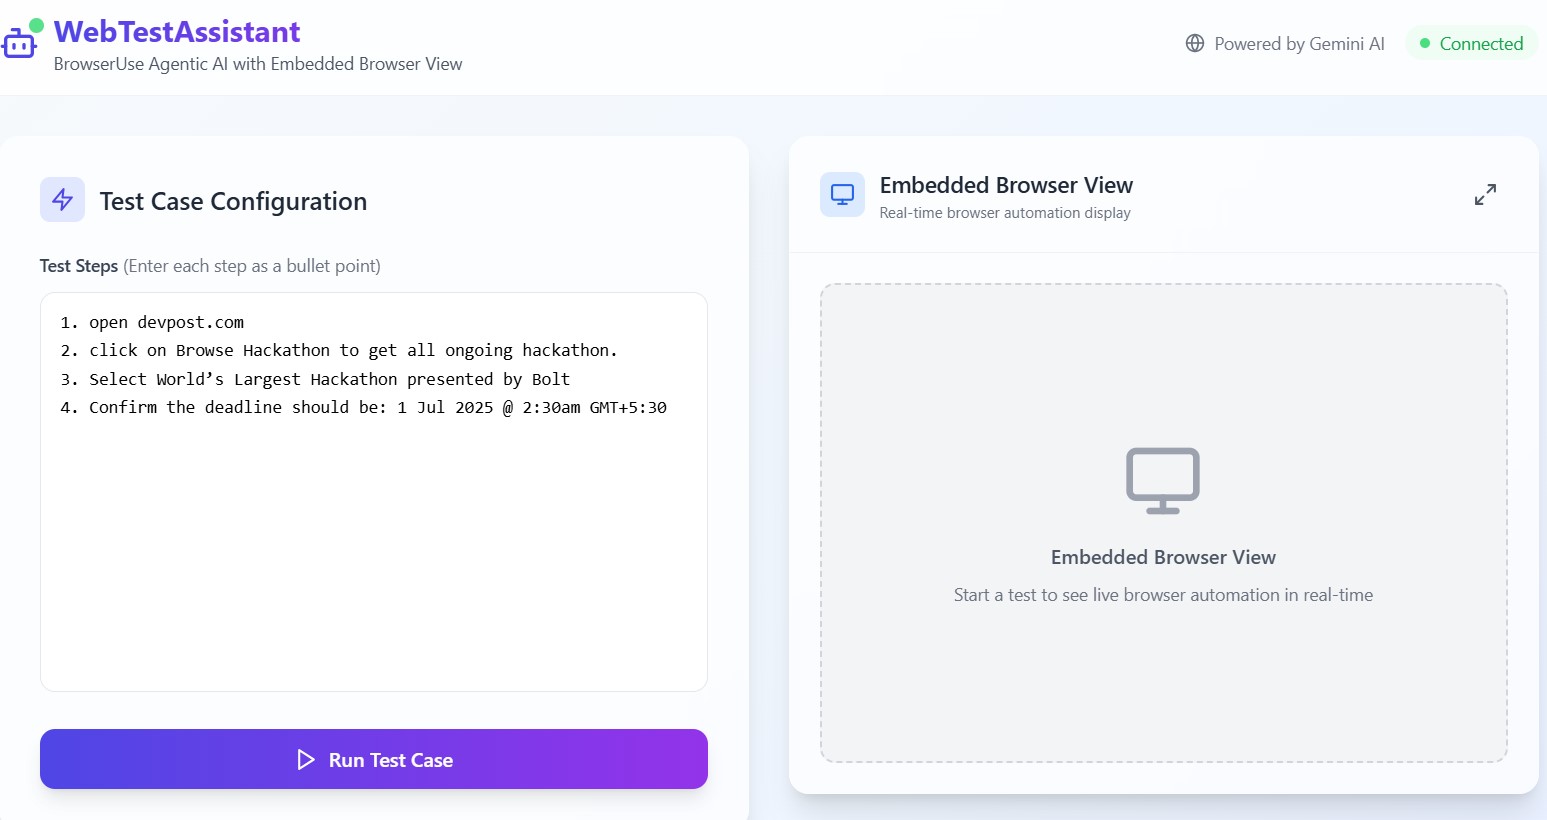
Task: Run the test case with the purple button
Action: (374, 759)
